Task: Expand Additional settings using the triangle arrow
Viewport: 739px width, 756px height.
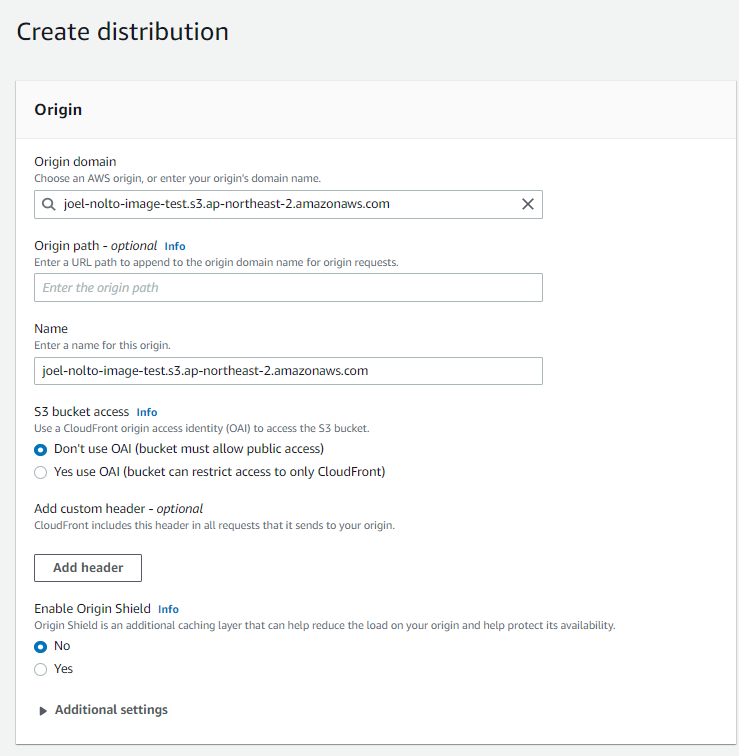Action: click(x=43, y=711)
